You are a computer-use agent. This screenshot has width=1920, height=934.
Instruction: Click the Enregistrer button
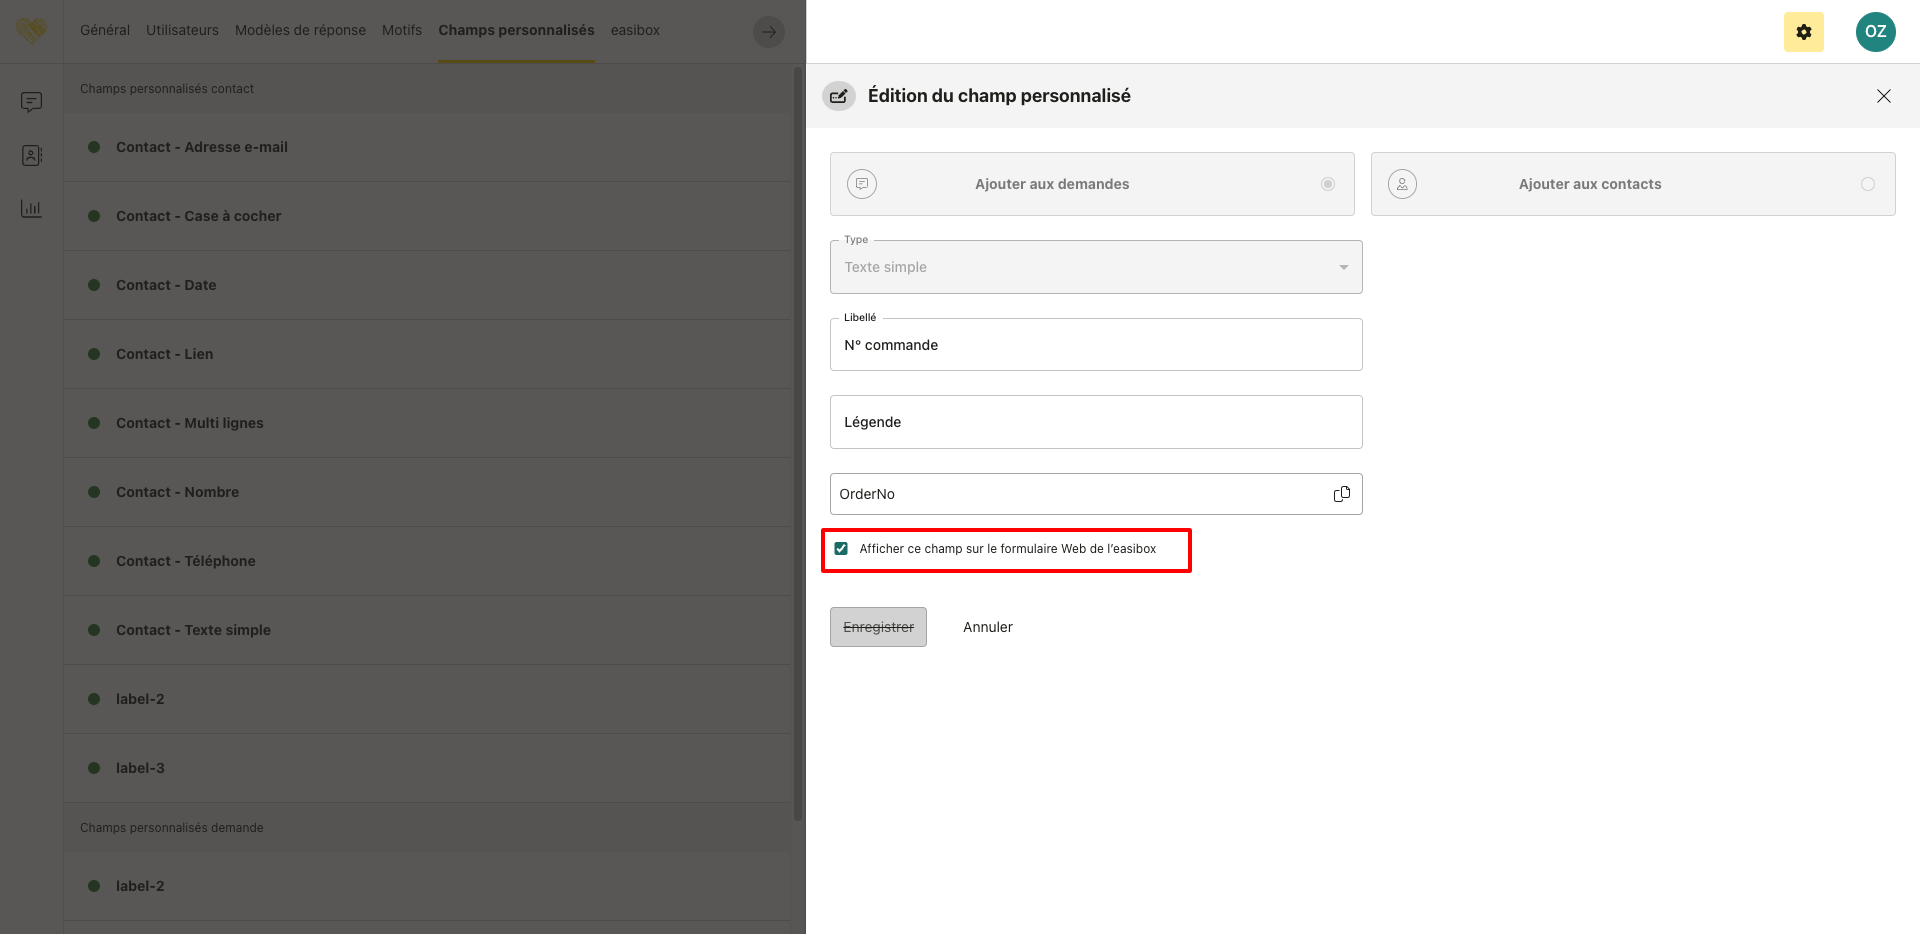click(x=878, y=627)
